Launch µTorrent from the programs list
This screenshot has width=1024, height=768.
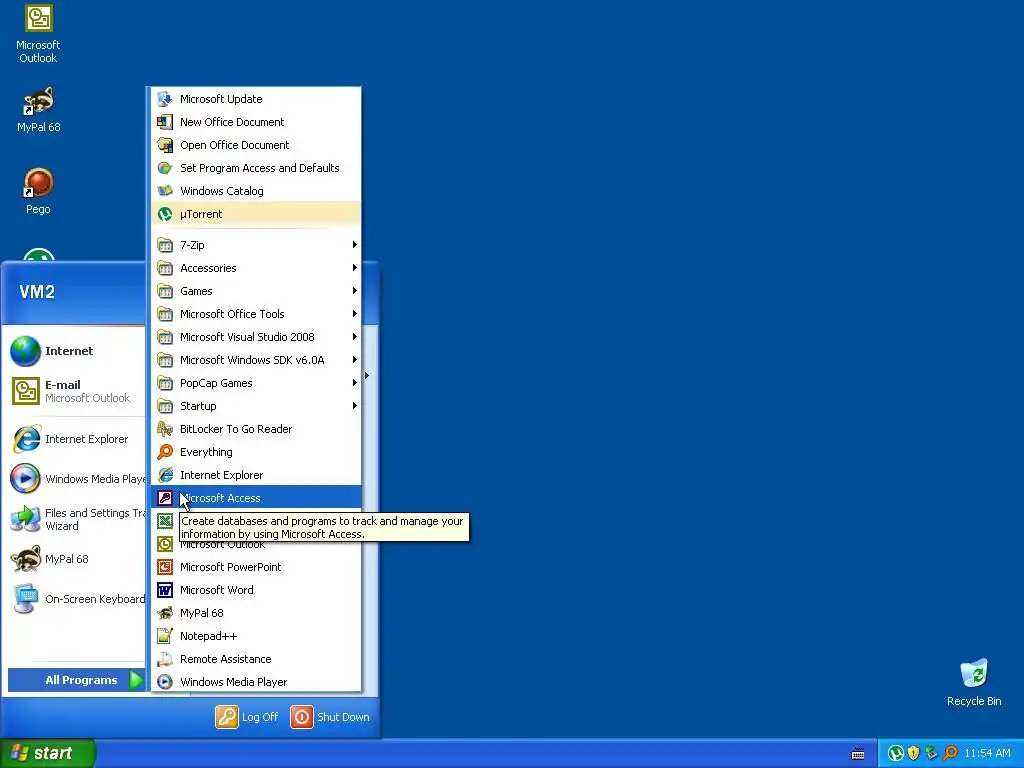[256, 214]
